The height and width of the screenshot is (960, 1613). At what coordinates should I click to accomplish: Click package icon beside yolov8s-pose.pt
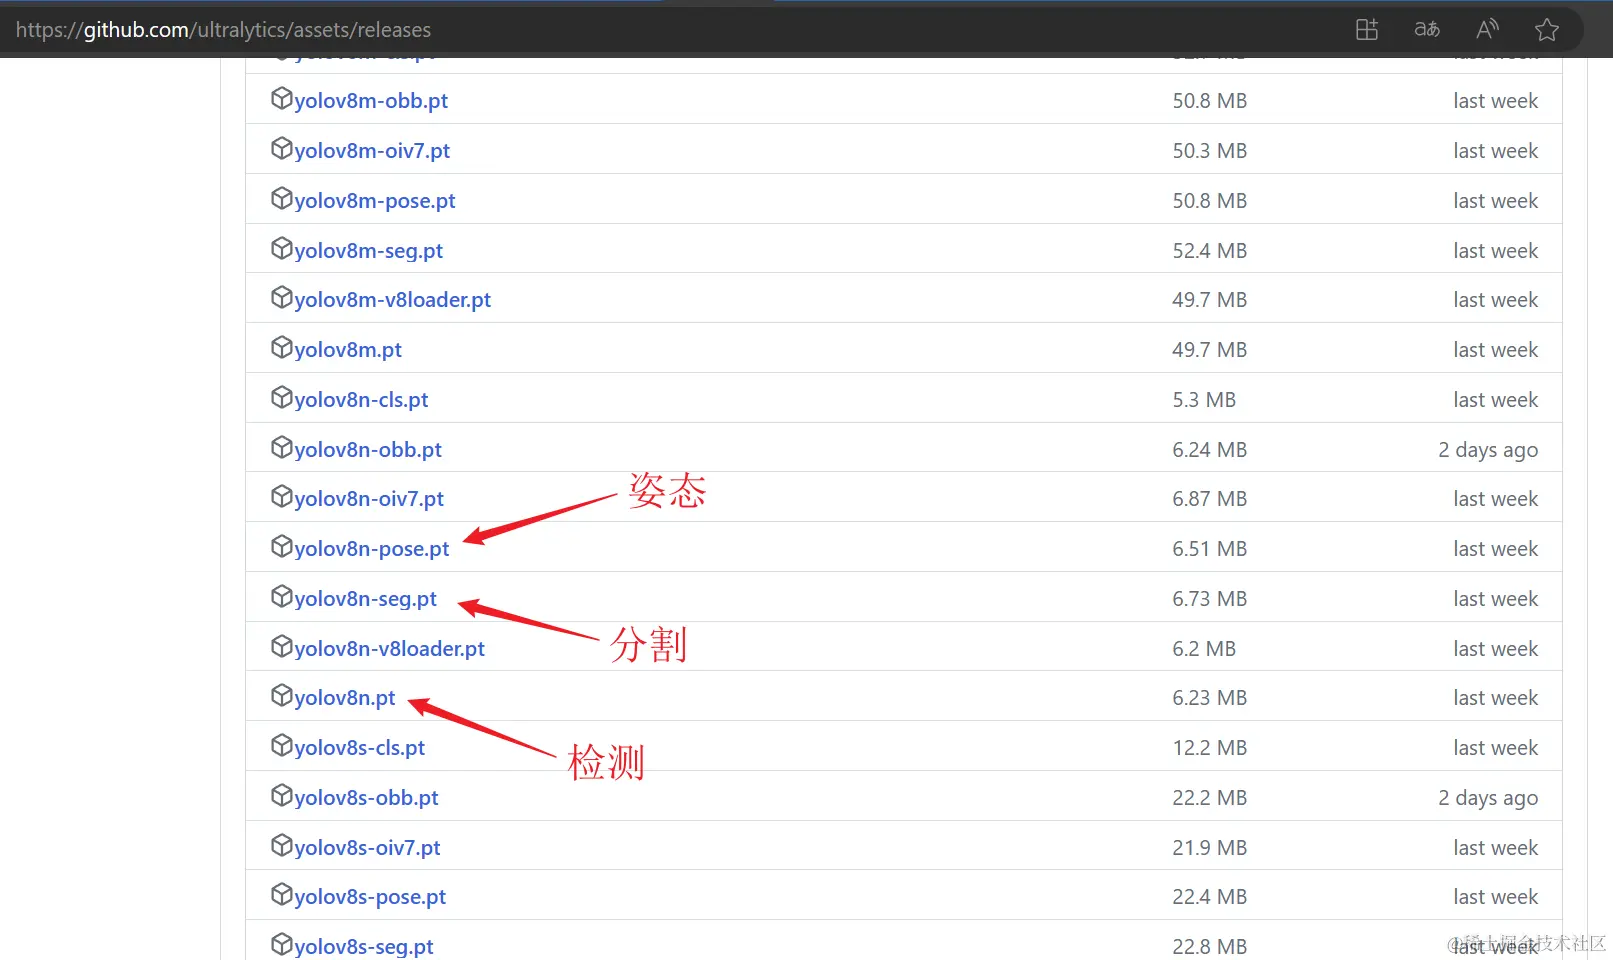[281, 894]
